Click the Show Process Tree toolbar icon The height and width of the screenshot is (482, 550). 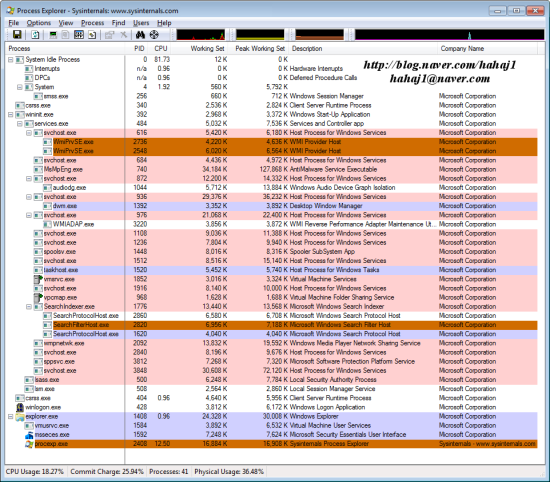click(65, 35)
